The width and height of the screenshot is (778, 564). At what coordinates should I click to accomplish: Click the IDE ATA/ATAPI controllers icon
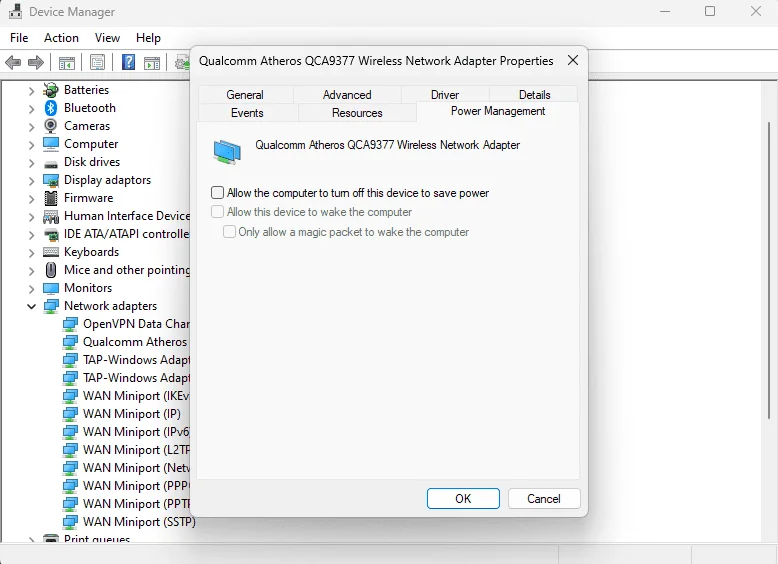click(51, 234)
